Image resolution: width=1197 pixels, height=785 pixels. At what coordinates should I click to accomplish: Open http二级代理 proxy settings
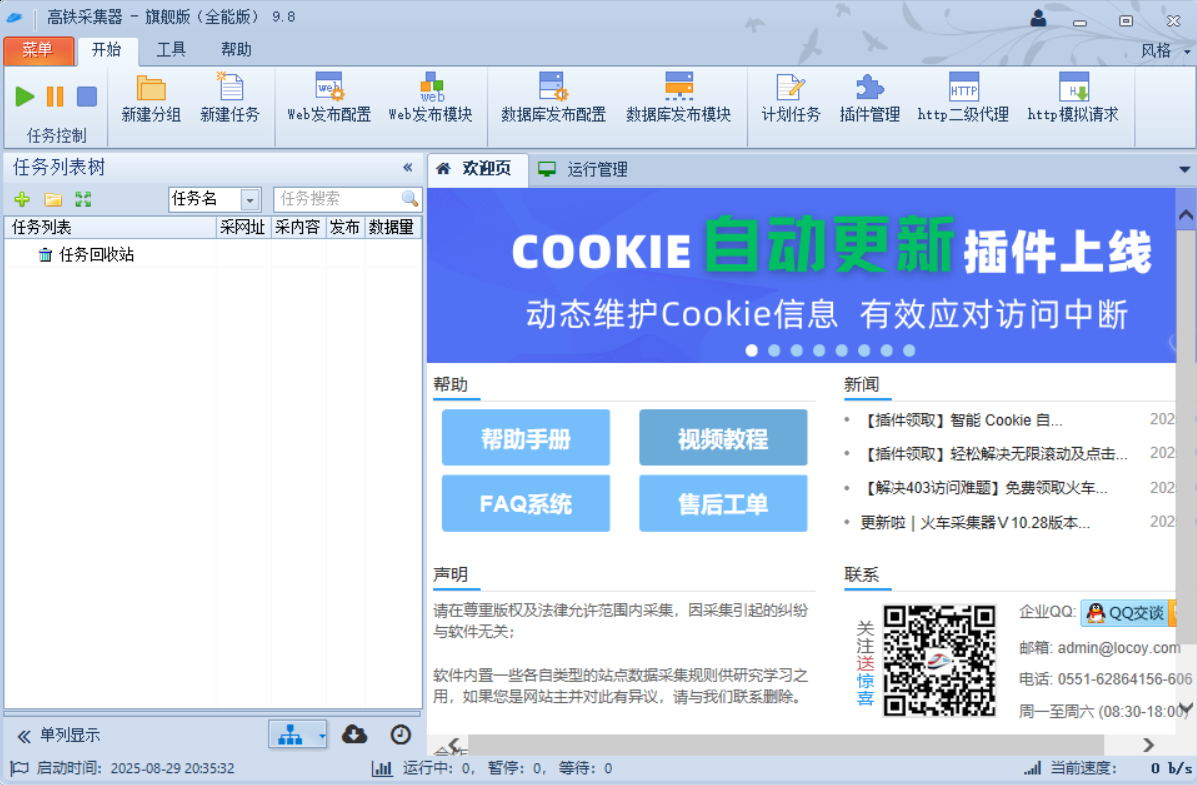(x=963, y=99)
